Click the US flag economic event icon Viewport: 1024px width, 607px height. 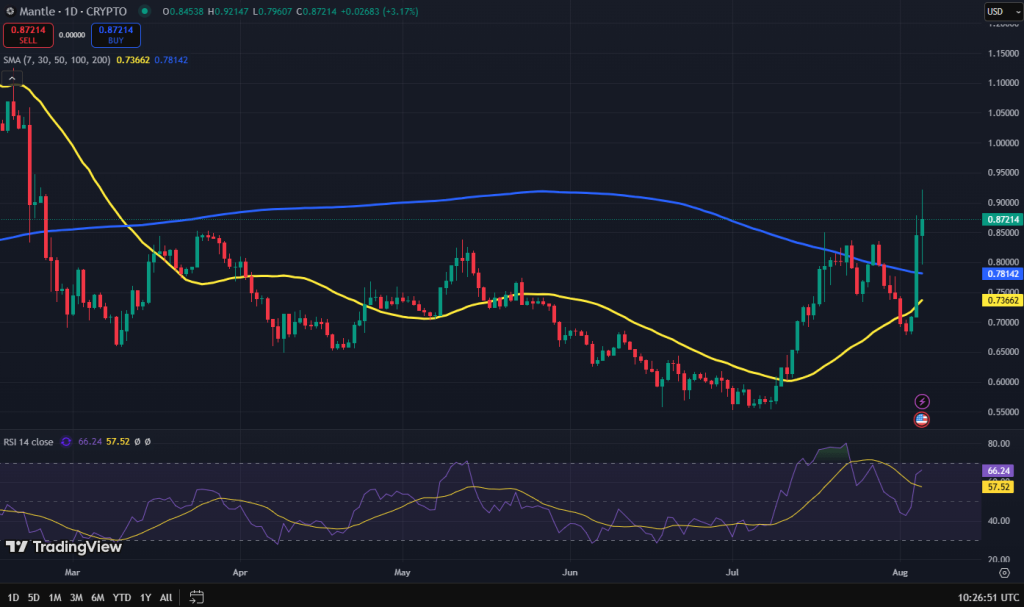point(922,420)
